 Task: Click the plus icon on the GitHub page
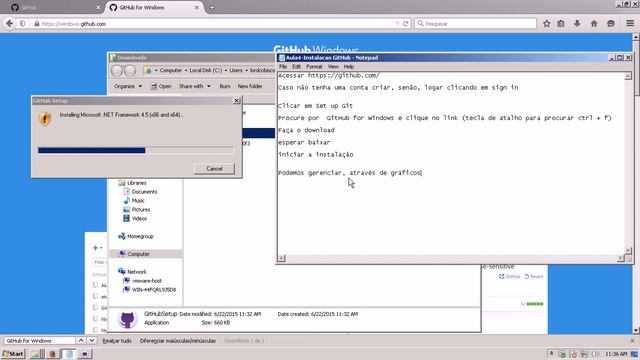(x=97, y=248)
